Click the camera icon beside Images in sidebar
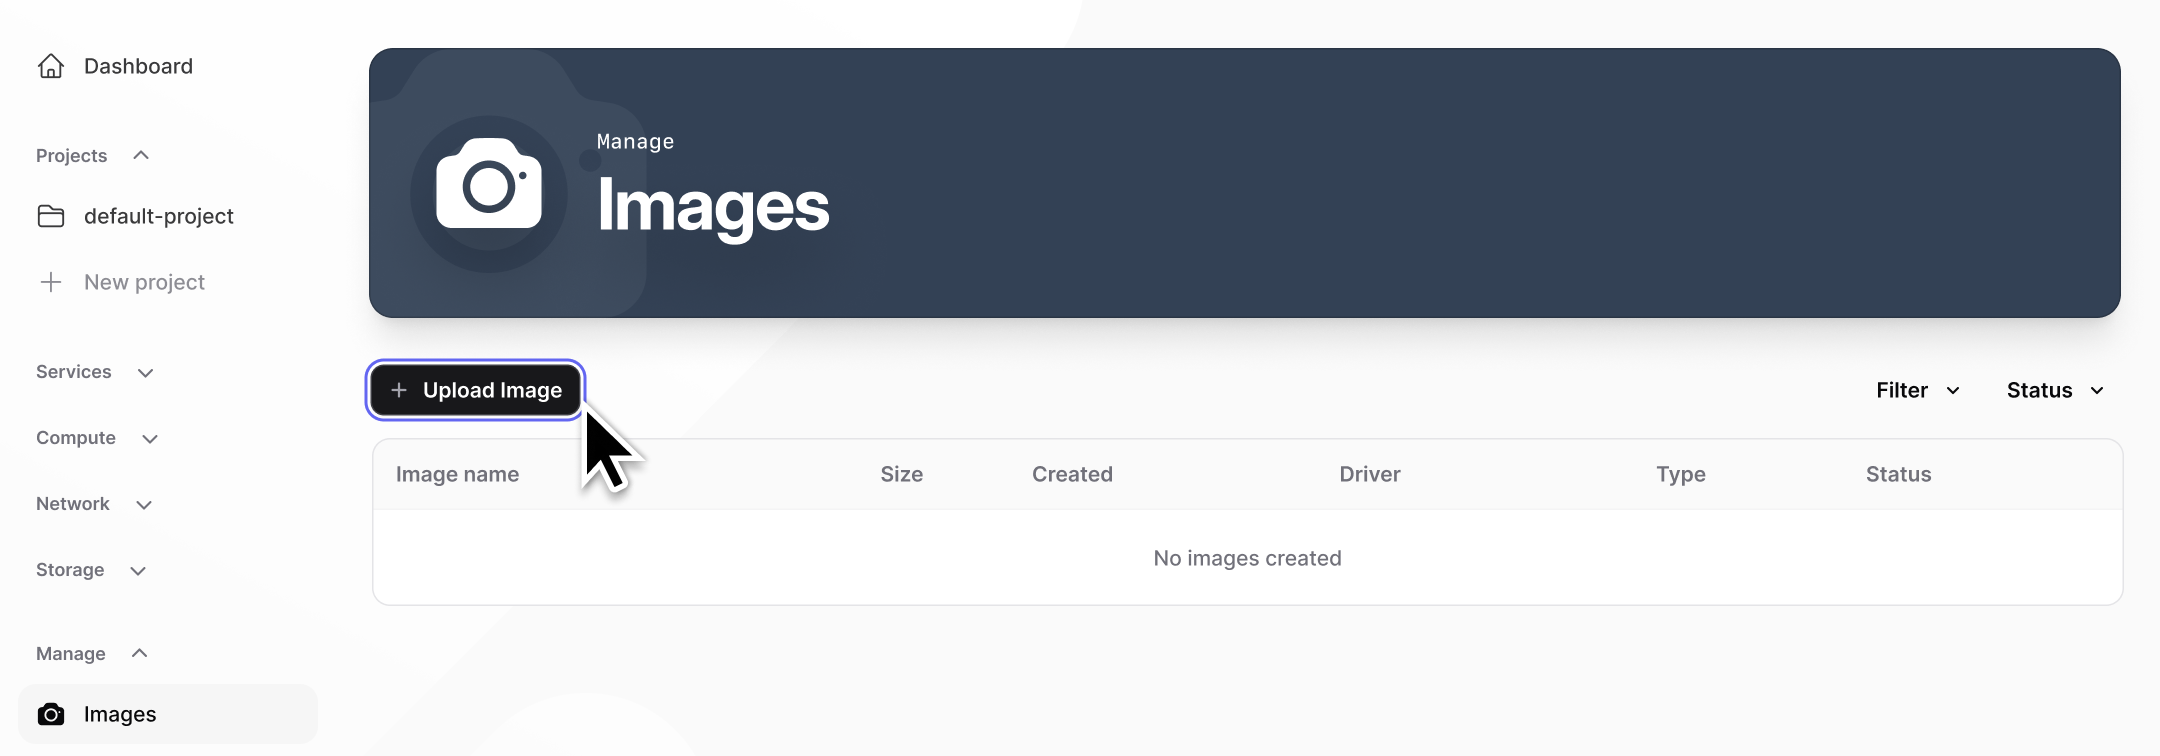 pos(51,714)
